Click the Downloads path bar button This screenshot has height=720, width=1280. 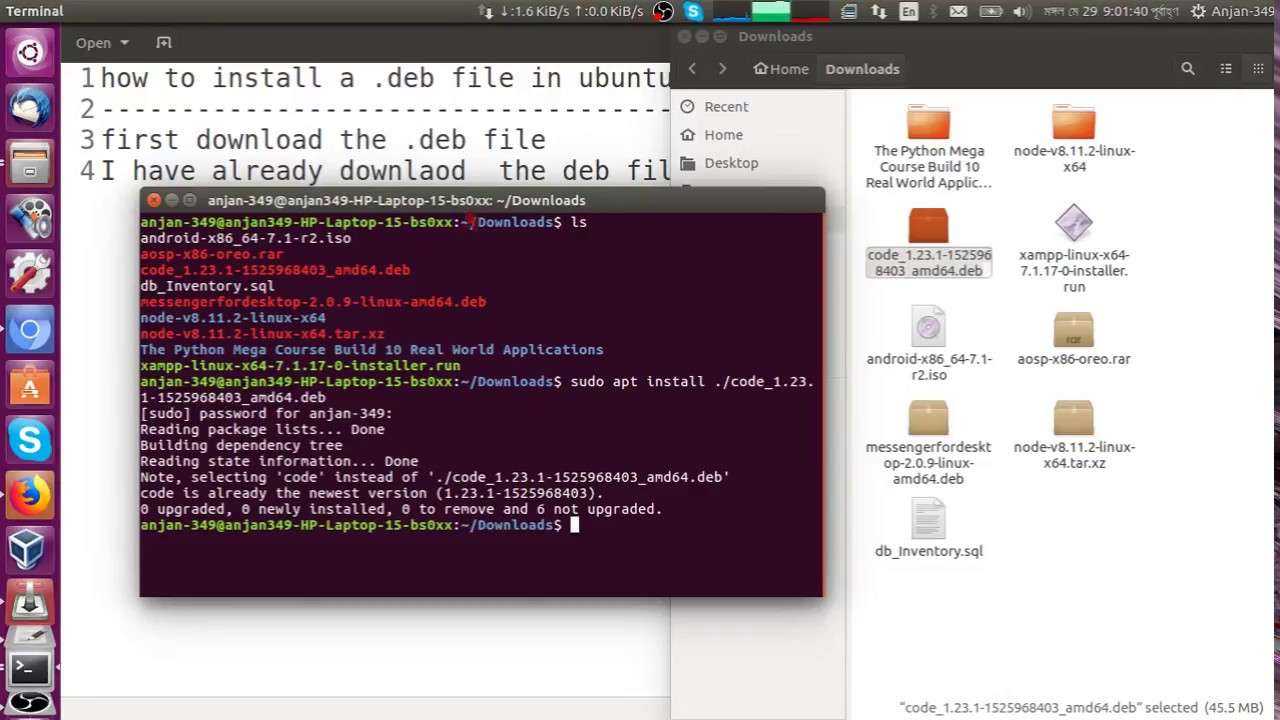[862, 69]
